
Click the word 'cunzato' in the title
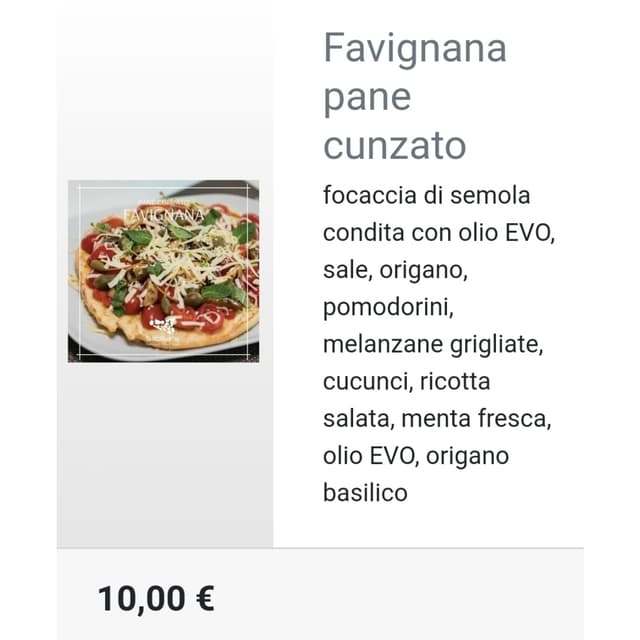click(394, 146)
